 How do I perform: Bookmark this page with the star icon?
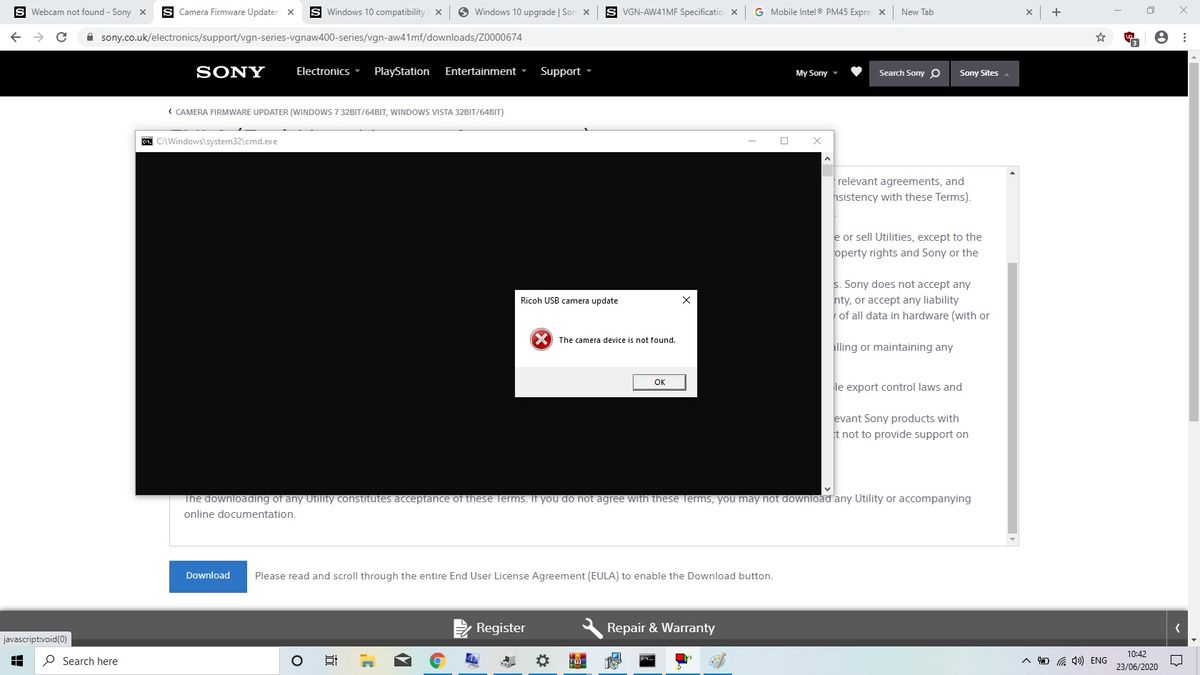pos(1101,37)
